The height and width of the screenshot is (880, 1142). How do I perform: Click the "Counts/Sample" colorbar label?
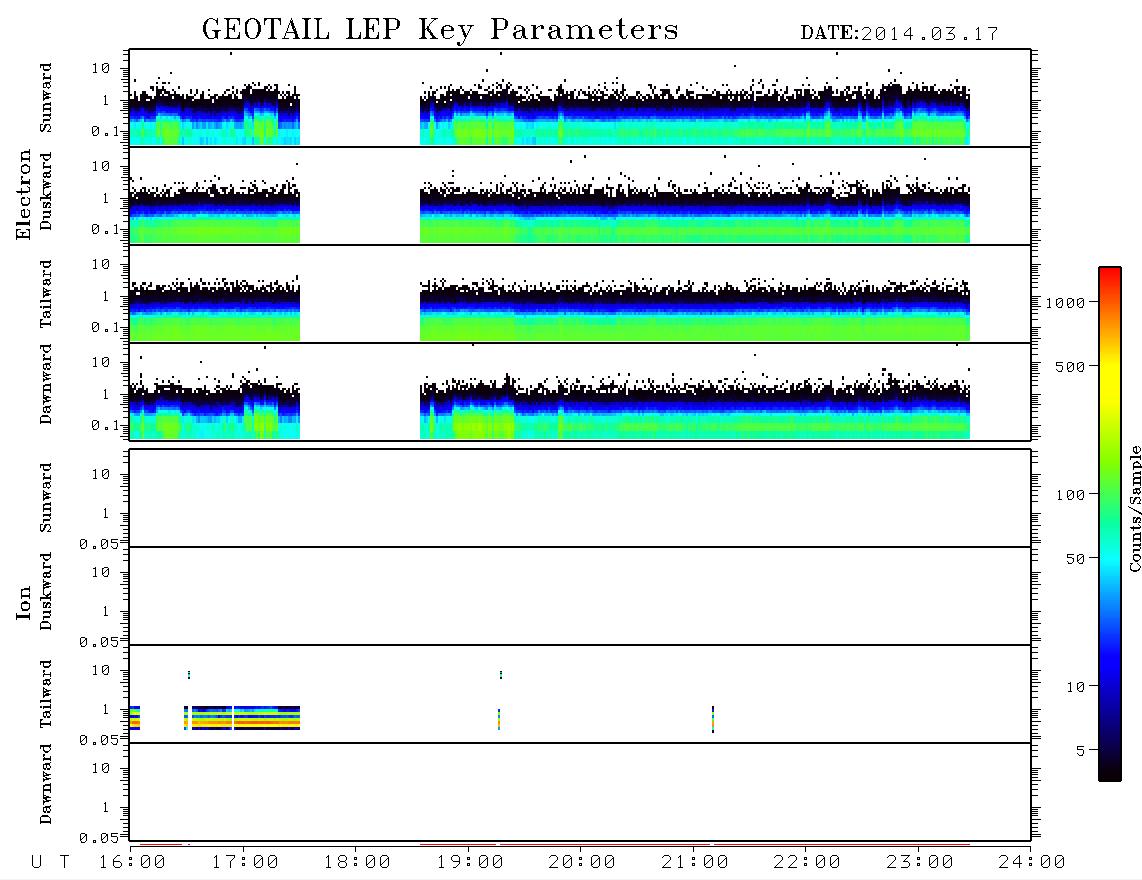click(x=1135, y=508)
